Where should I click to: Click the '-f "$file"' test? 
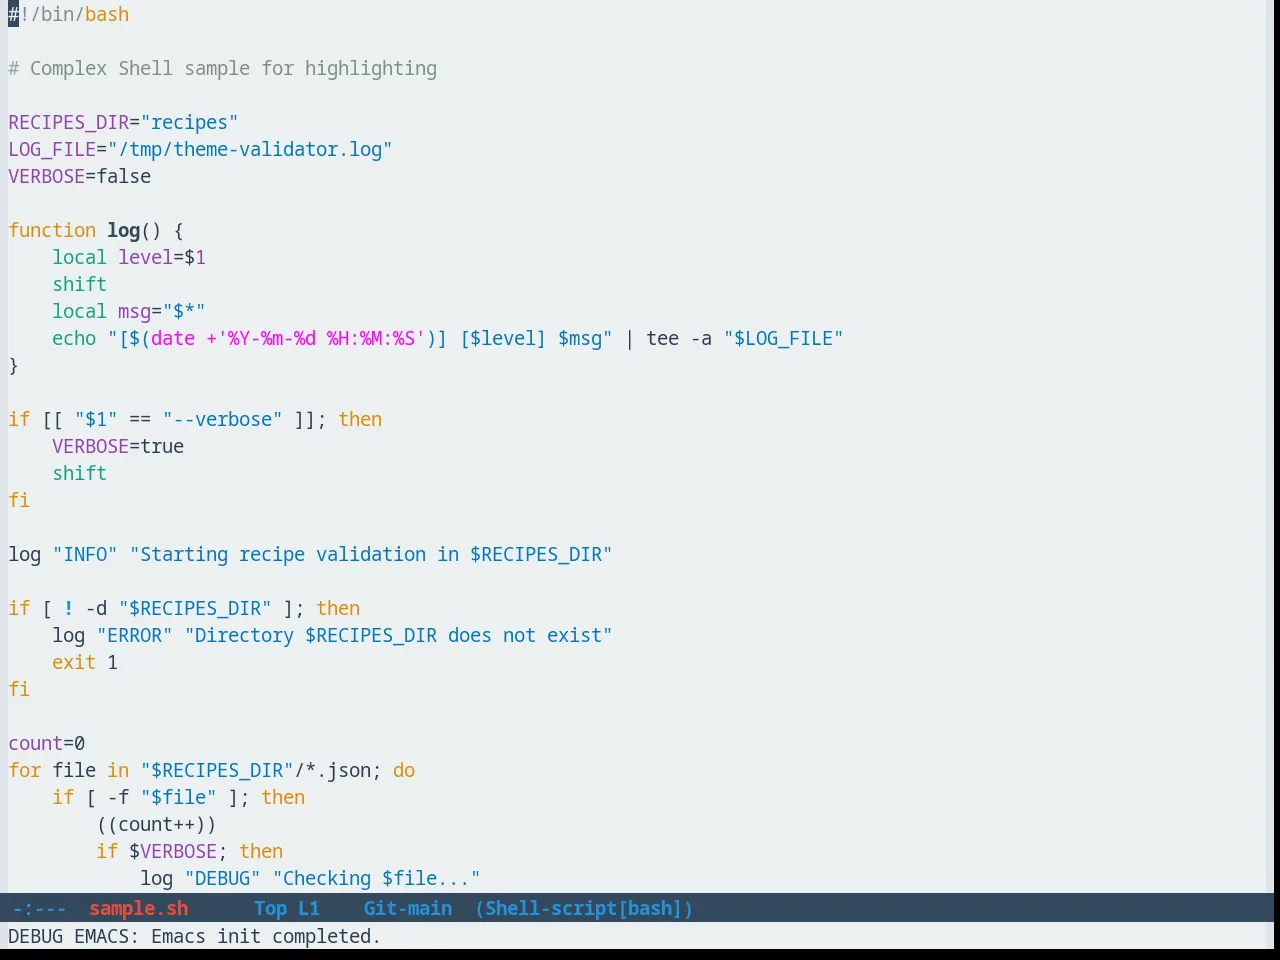(x=162, y=797)
